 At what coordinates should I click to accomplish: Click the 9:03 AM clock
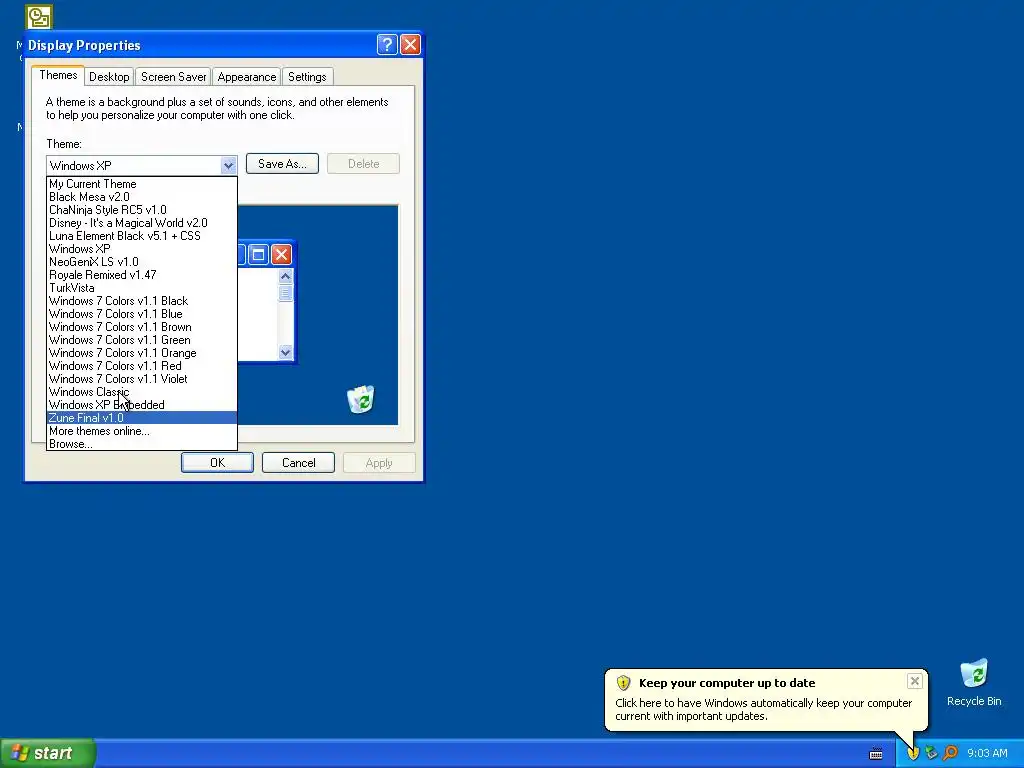(x=987, y=753)
